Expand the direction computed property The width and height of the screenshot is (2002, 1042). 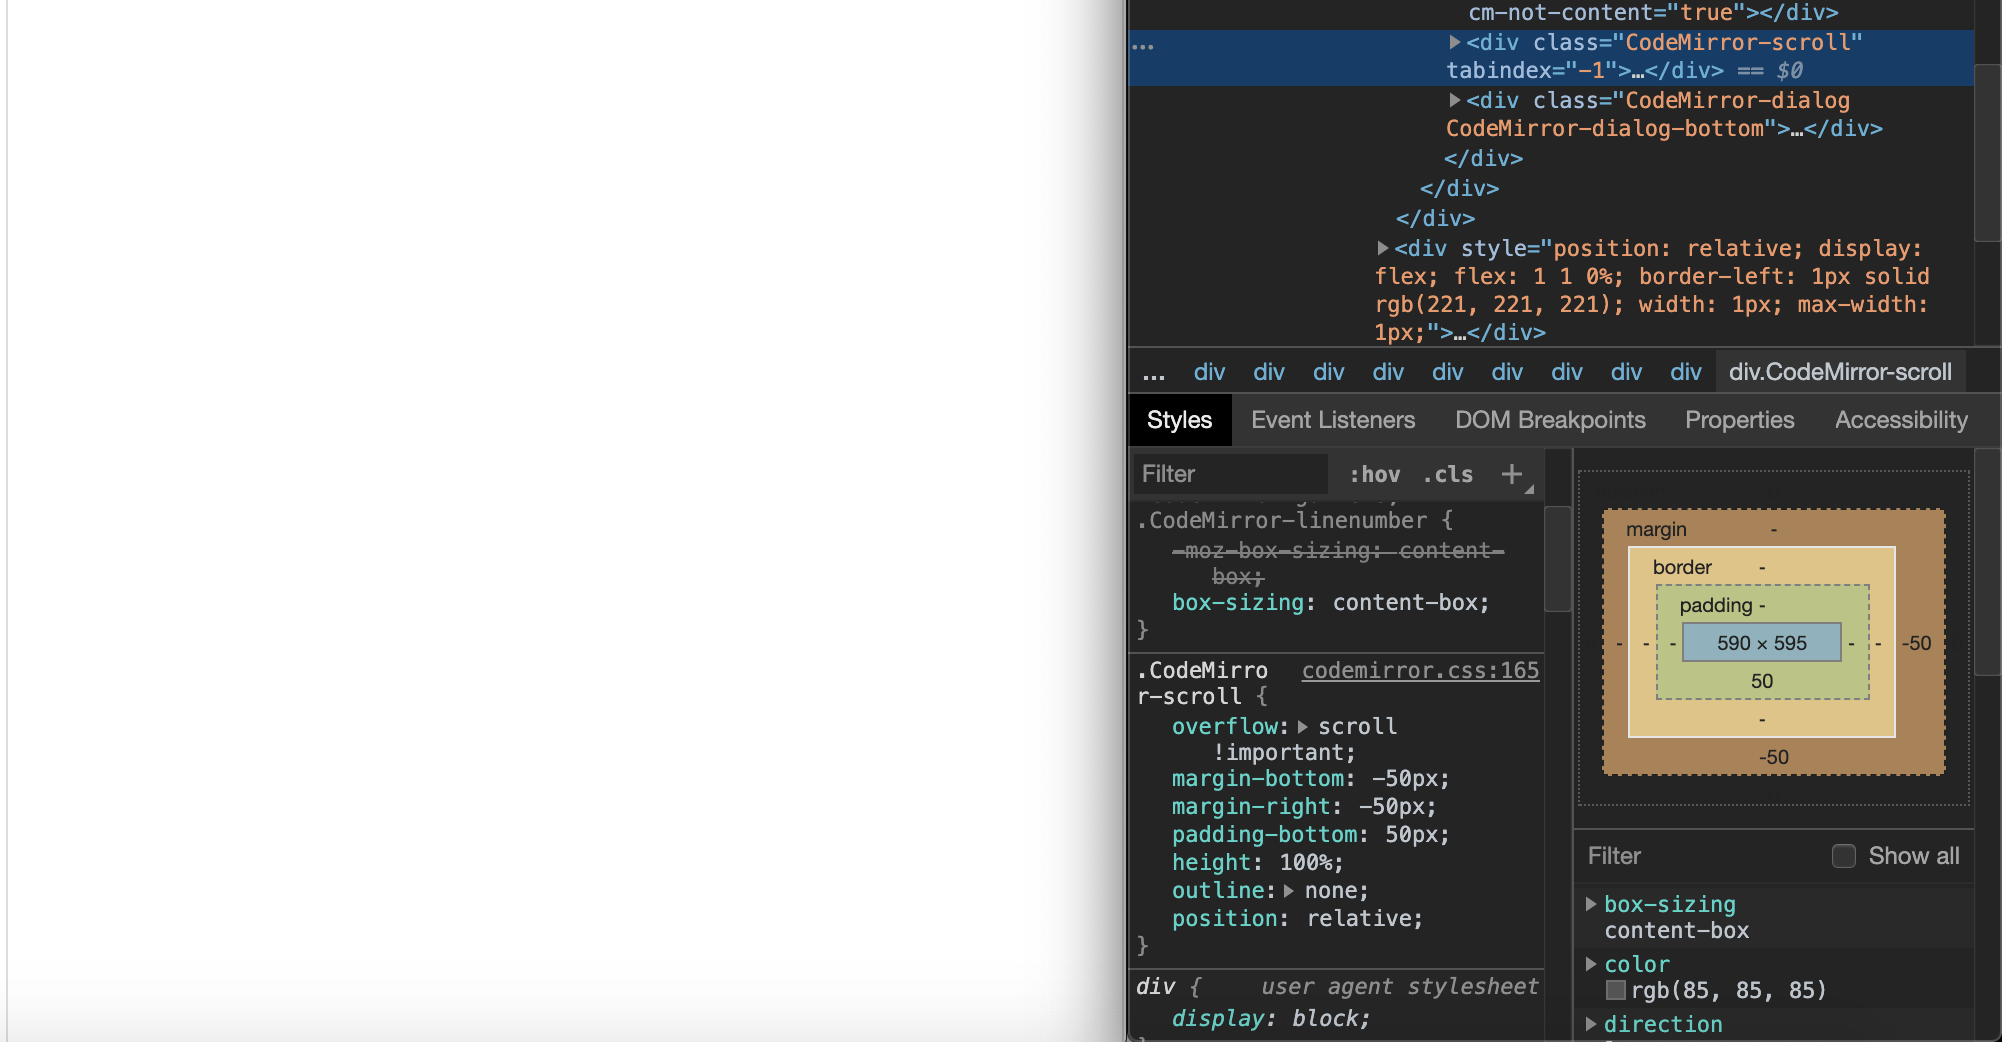click(1591, 1024)
